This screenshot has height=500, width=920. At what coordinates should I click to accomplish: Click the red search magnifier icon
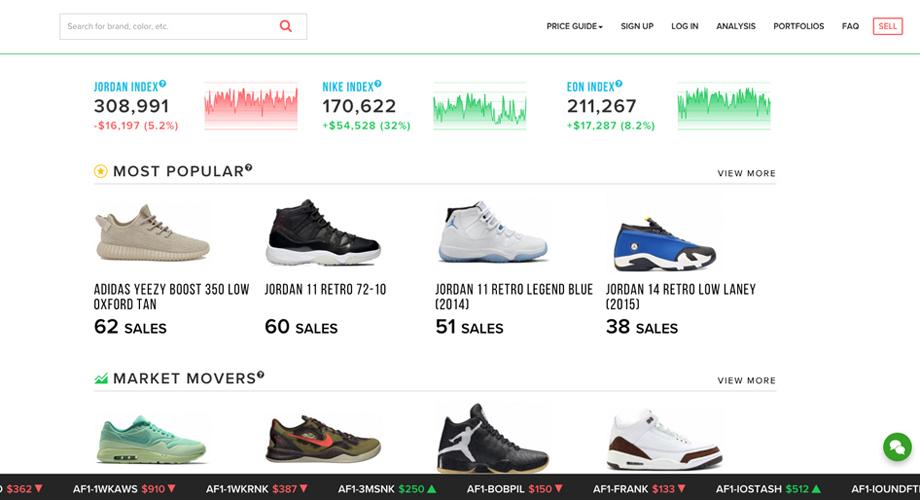pyautogui.click(x=286, y=26)
